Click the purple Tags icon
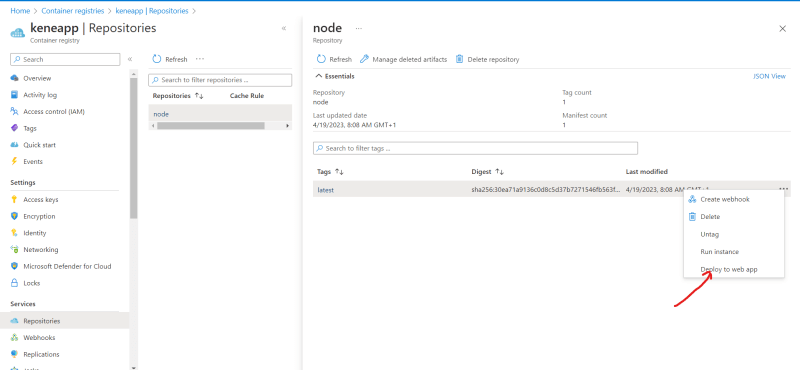This screenshot has width=800, height=370. click(x=14, y=128)
